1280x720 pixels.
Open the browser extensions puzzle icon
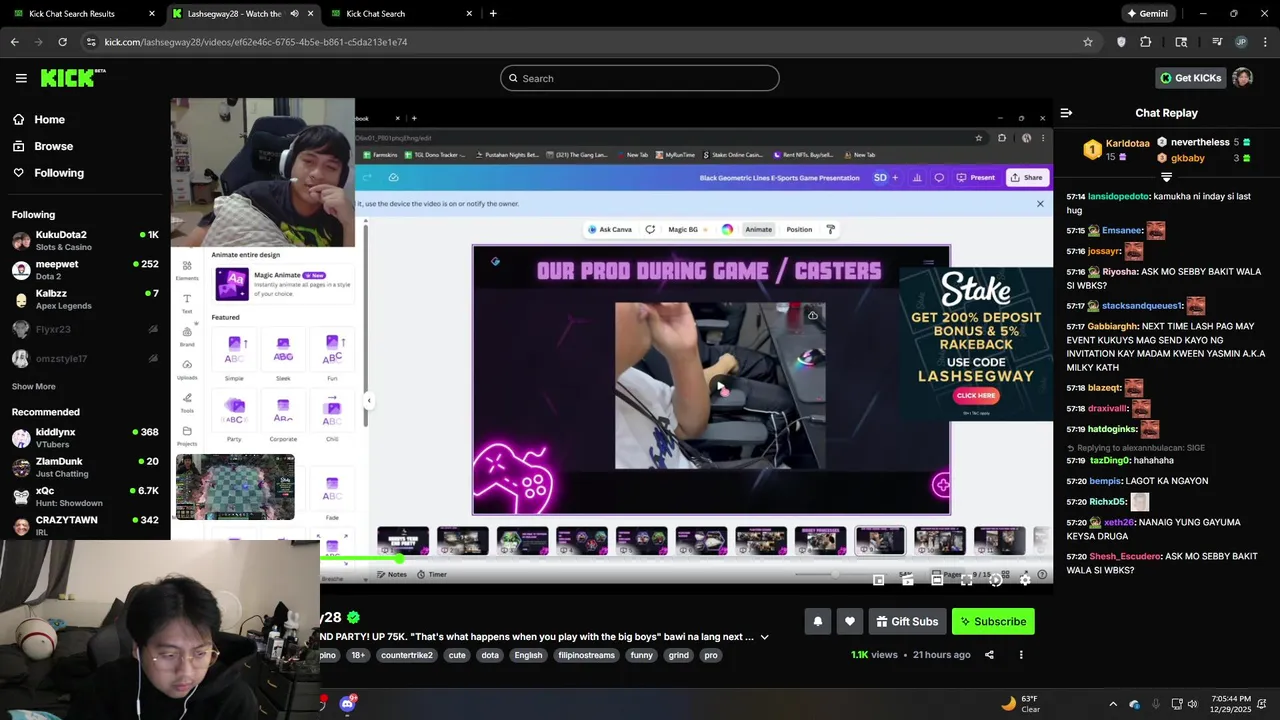(1146, 42)
